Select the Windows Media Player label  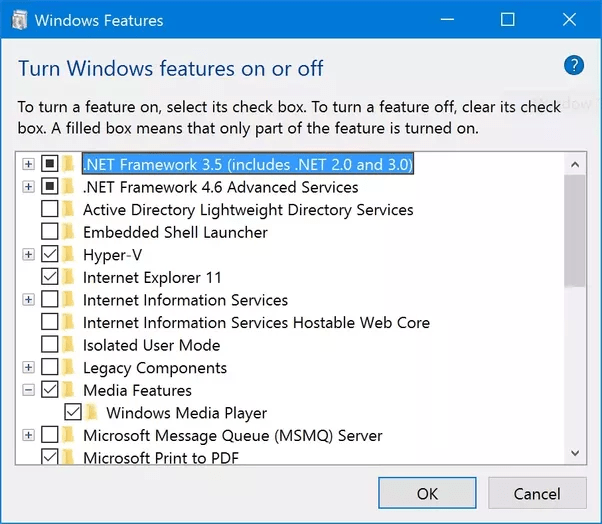click(x=187, y=413)
